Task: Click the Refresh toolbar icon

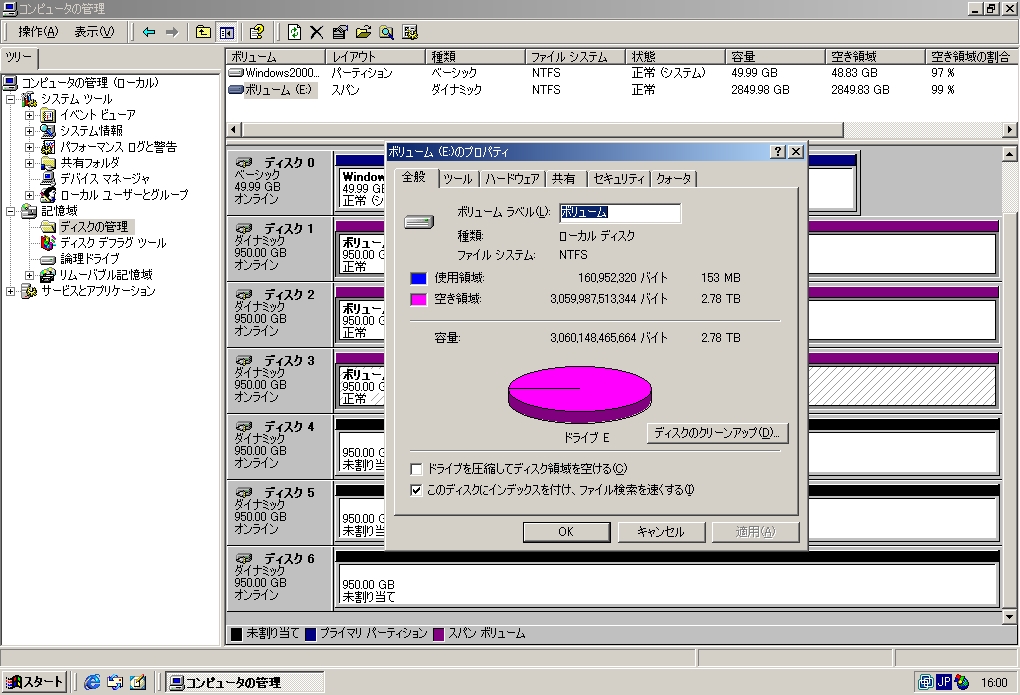Action: 295,32
